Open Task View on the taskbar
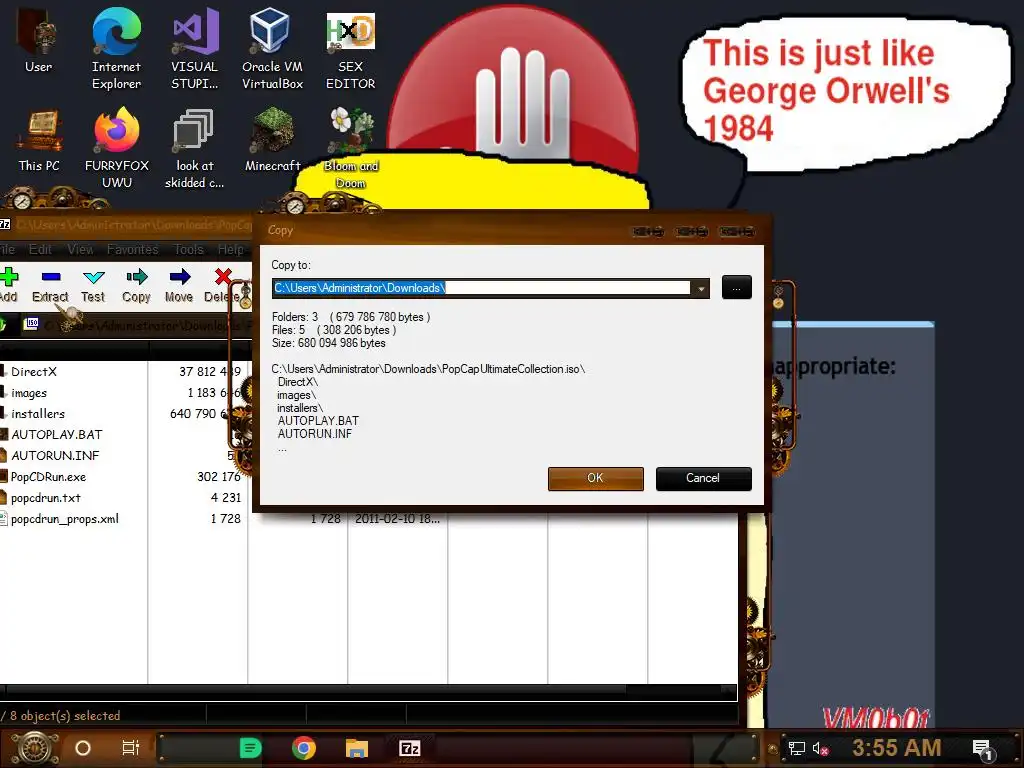Screen dimensions: 1024x768 coord(131,748)
